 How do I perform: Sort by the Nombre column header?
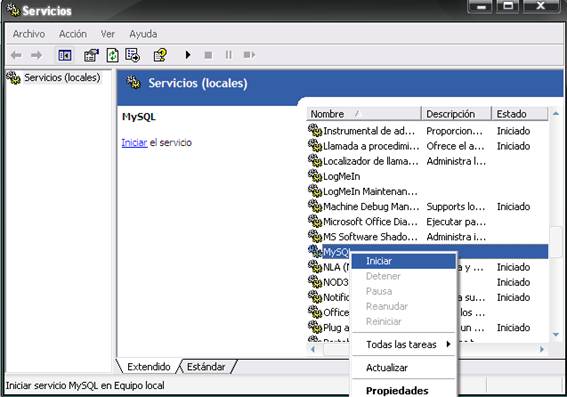(364, 114)
